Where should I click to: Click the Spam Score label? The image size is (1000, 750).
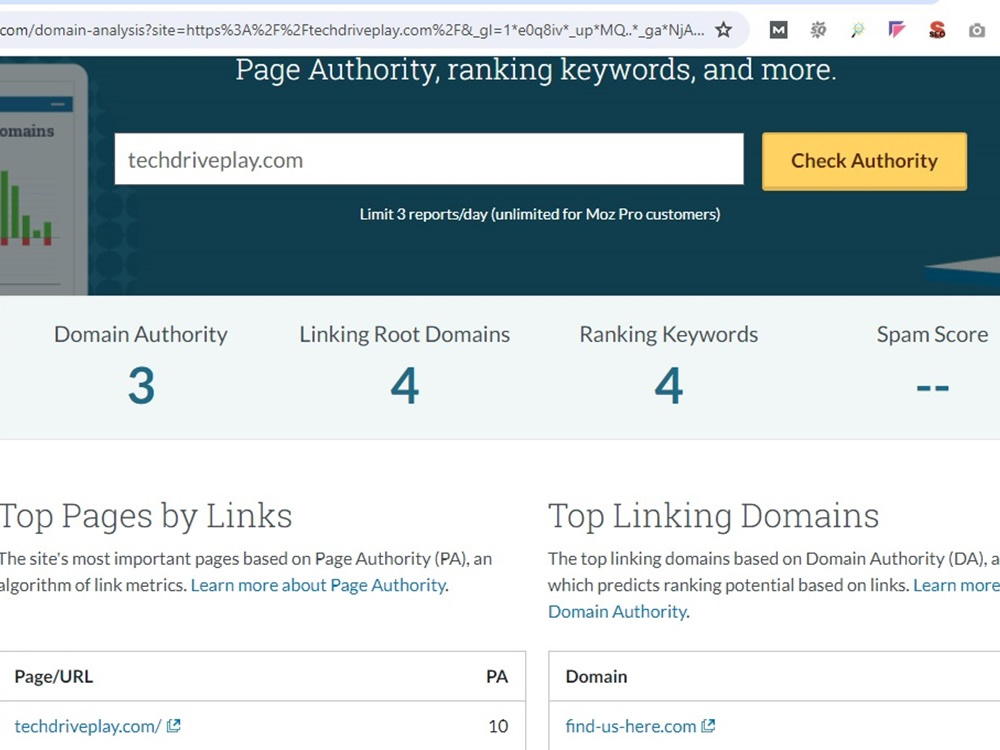932,335
